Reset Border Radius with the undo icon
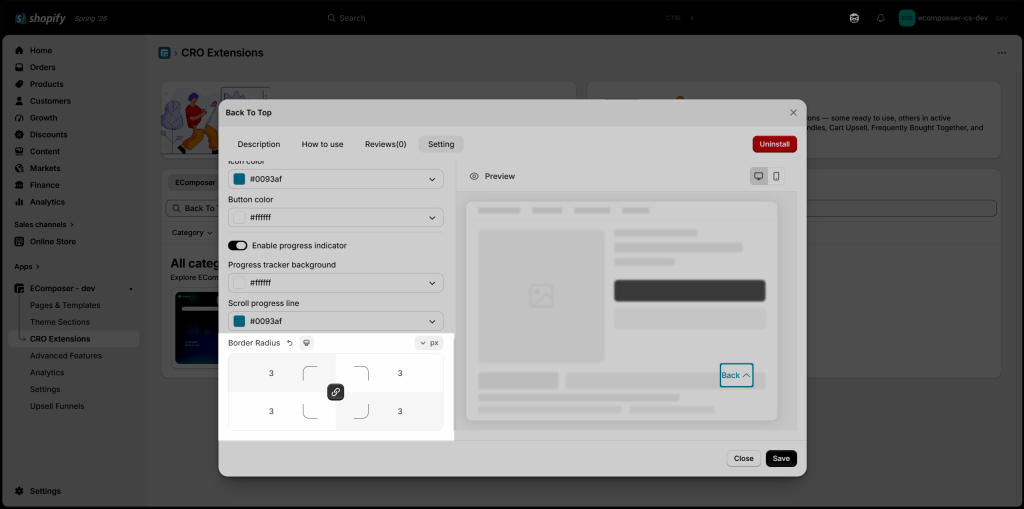The height and width of the screenshot is (509, 1024). point(290,343)
